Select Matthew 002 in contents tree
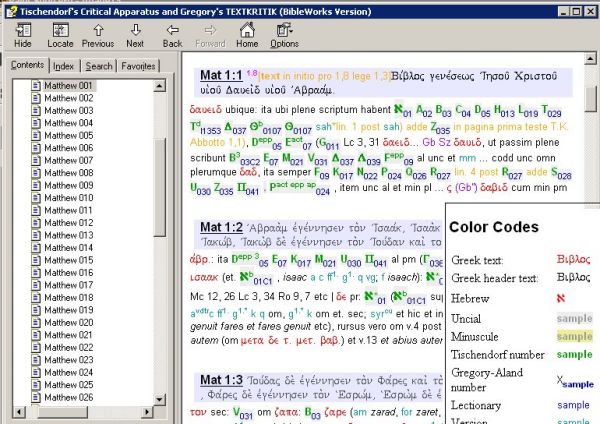Image resolution: width=600 pixels, height=424 pixels. pos(68,98)
